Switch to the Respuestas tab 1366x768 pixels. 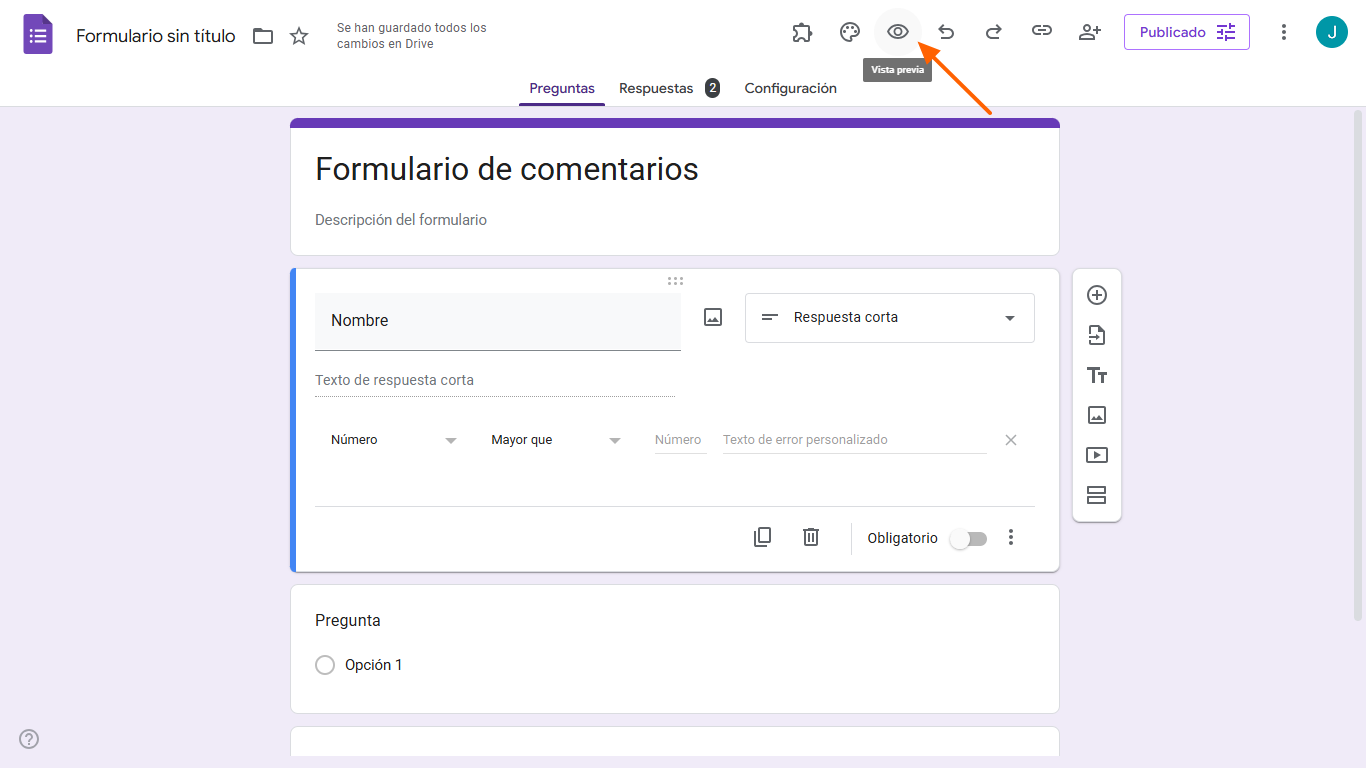(x=656, y=88)
